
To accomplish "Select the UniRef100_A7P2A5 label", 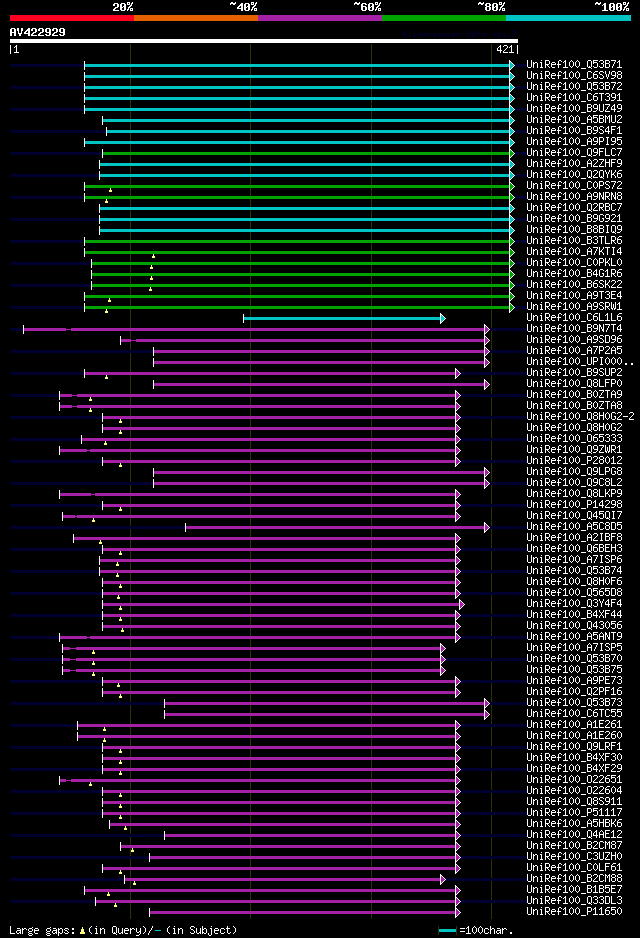I will [x=574, y=350].
